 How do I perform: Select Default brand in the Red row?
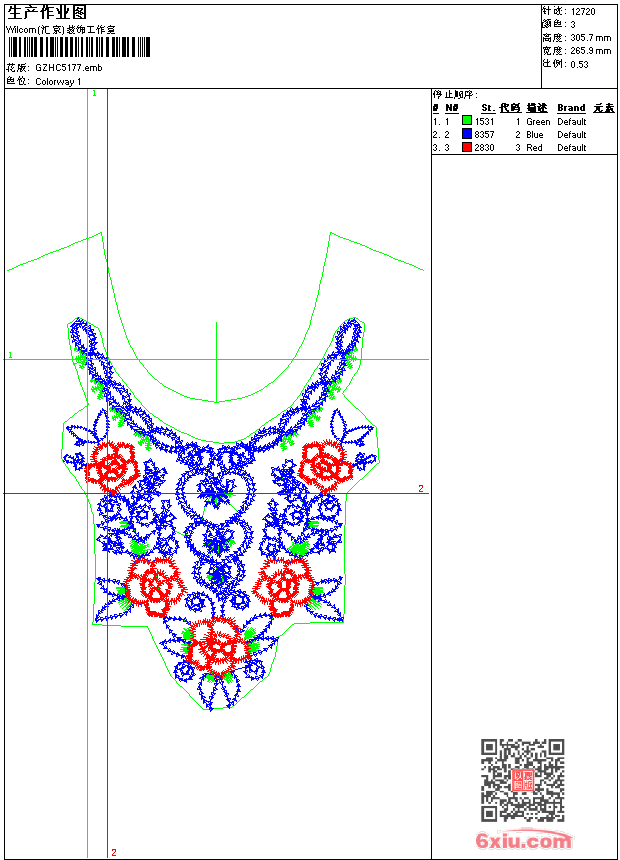572,148
